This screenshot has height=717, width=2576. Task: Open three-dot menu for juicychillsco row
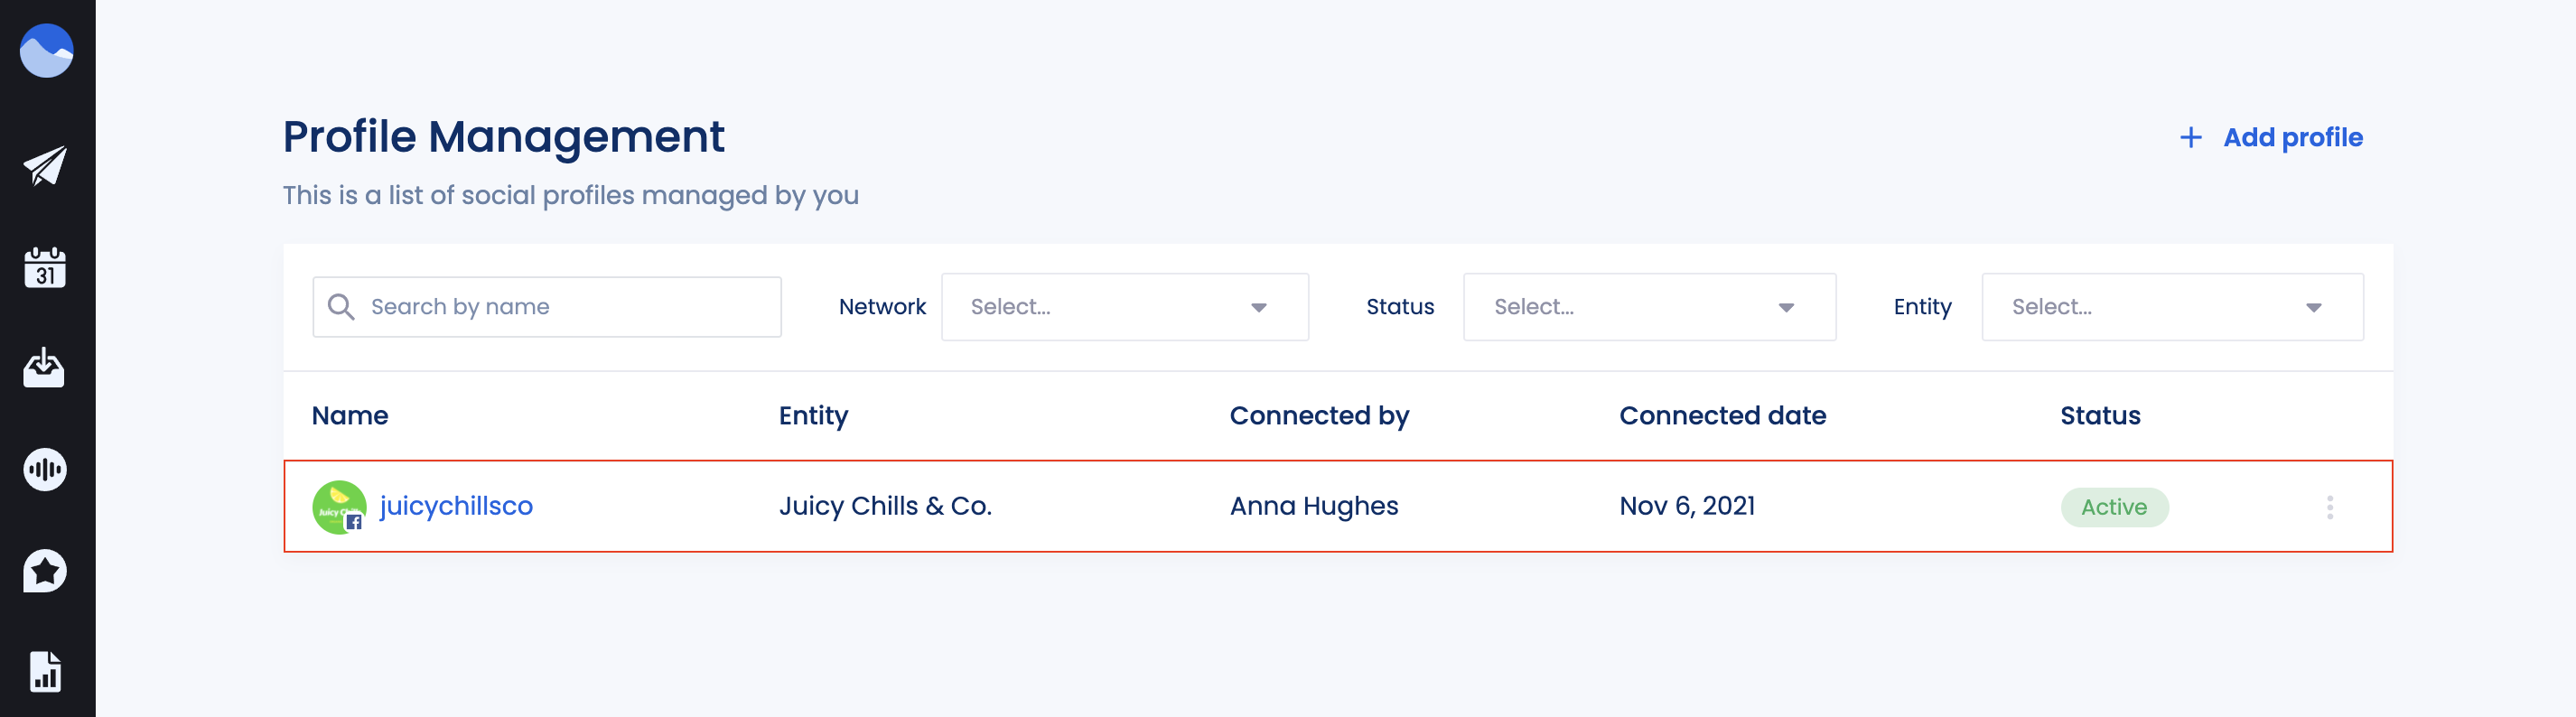pyautogui.click(x=2329, y=507)
